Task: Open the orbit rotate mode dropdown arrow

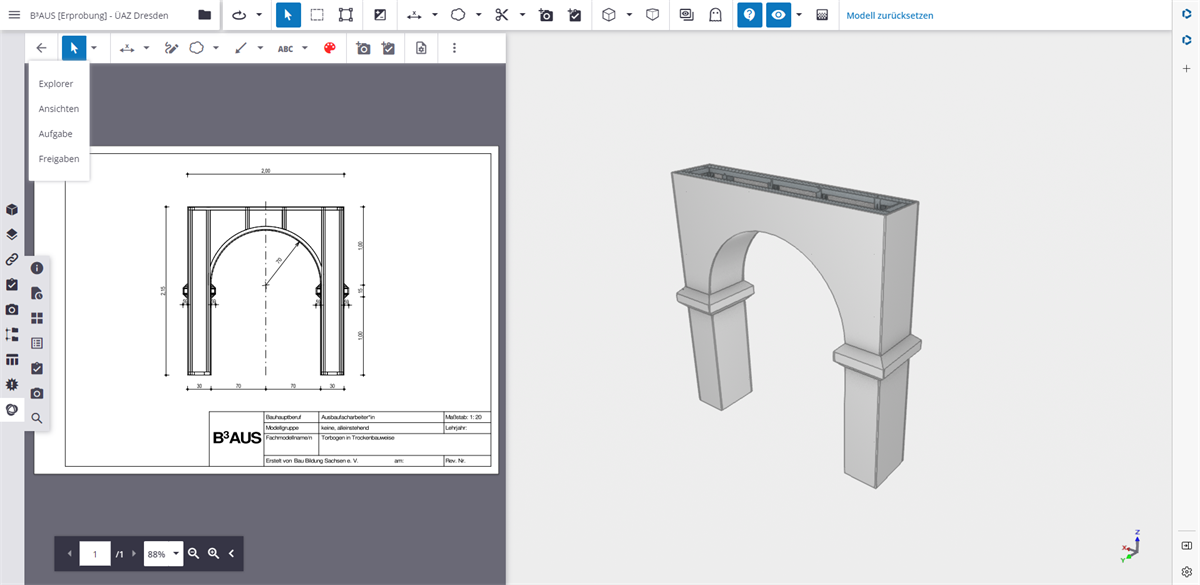Action: click(x=259, y=15)
